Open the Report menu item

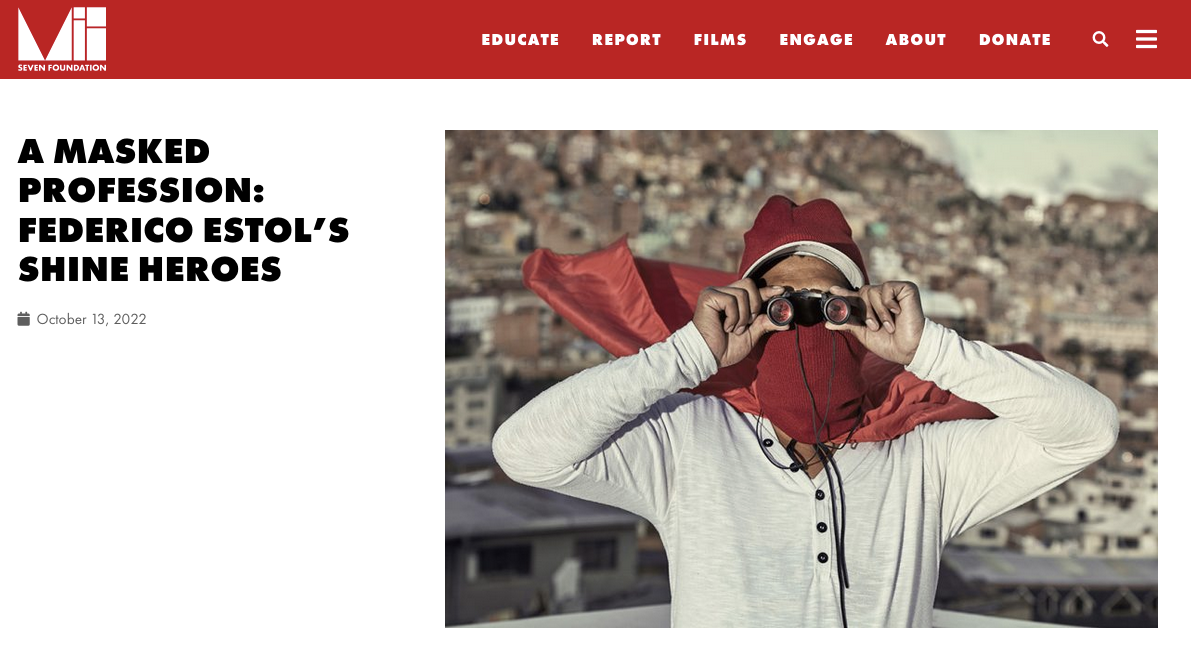click(x=627, y=40)
